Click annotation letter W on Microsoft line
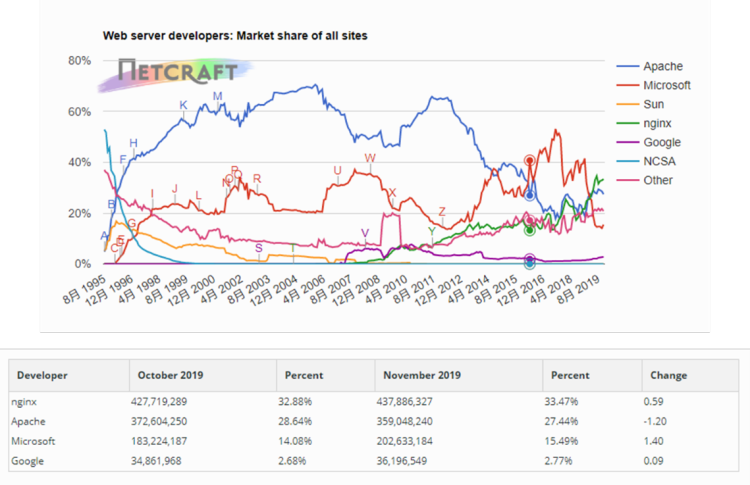750x485 pixels. click(x=370, y=159)
